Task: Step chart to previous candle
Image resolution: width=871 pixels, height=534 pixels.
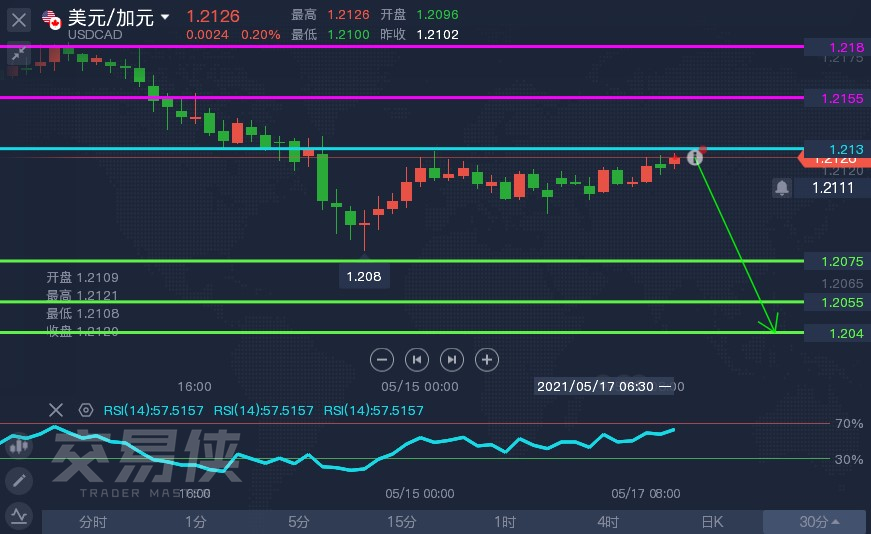Action: pos(417,360)
